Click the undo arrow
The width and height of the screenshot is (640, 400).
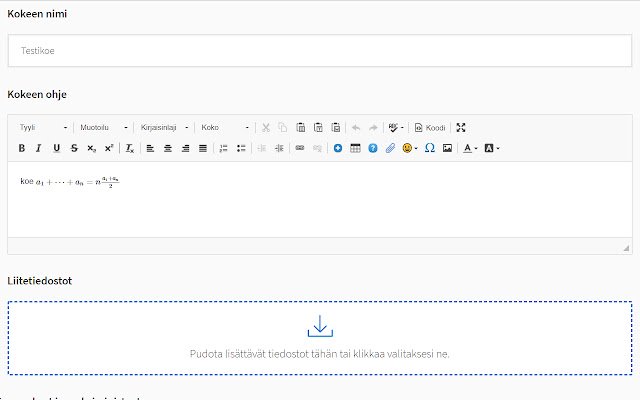tap(356, 128)
